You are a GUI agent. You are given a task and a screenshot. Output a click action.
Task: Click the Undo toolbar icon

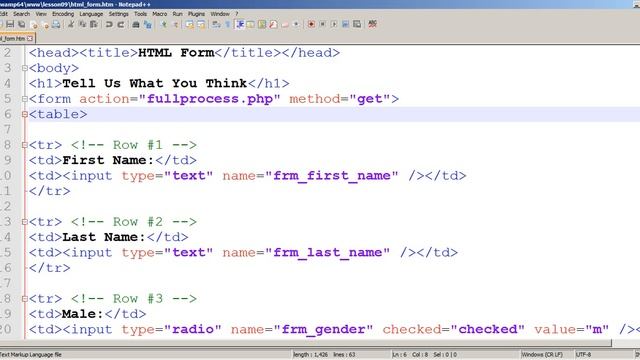[x=109, y=24]
